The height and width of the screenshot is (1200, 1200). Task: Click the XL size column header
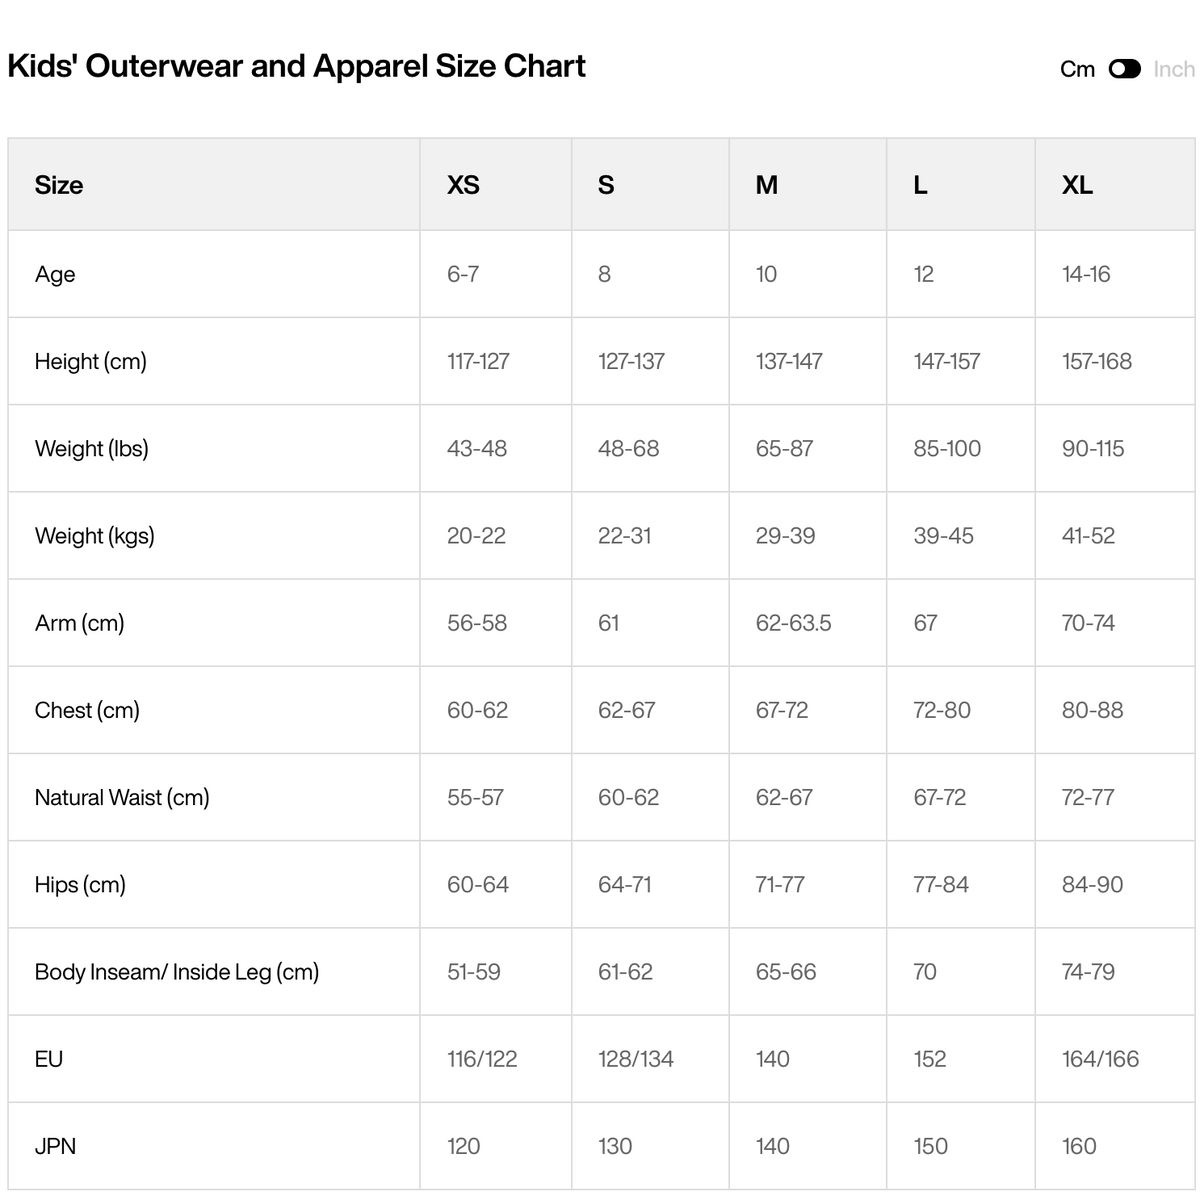click(x=1077, y=185)
